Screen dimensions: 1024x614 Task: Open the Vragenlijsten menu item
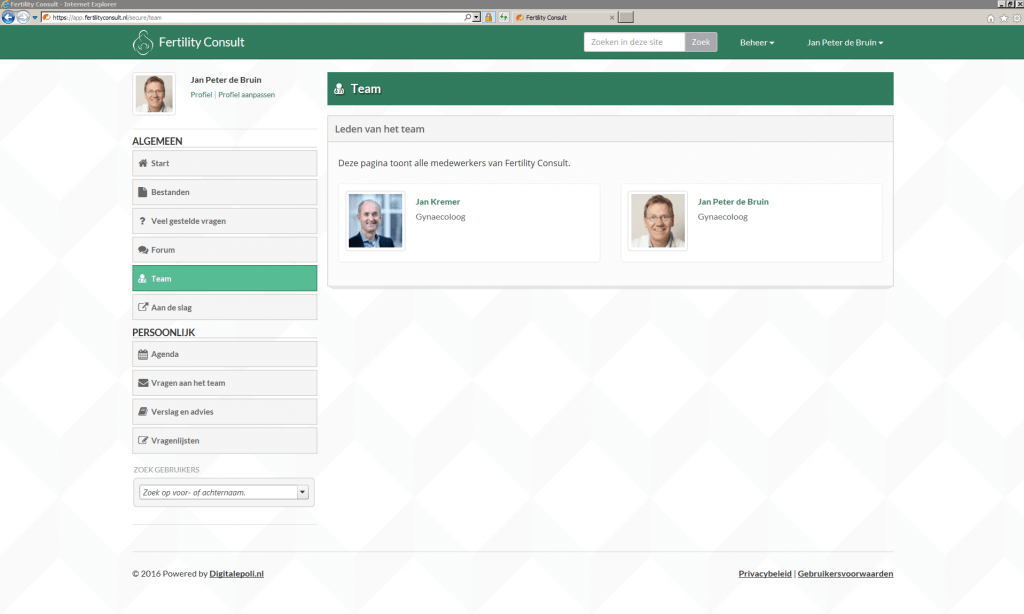click(225, 440)
